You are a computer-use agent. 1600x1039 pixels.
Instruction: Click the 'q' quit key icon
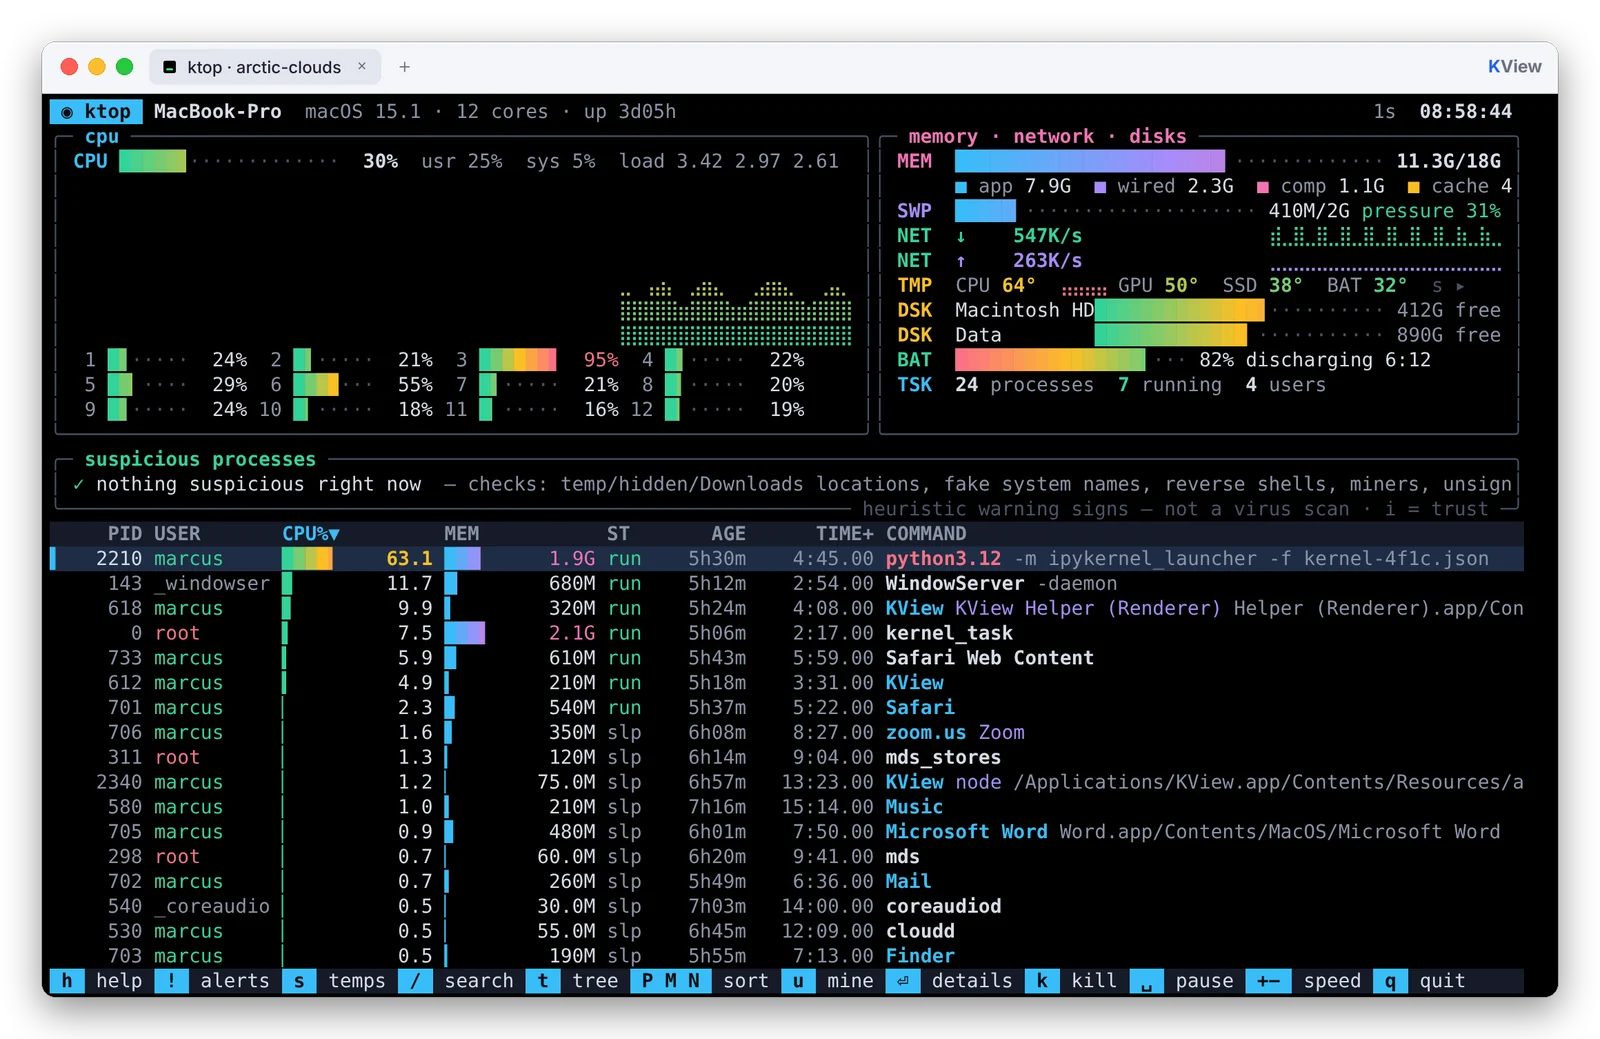click(1390, 981)
